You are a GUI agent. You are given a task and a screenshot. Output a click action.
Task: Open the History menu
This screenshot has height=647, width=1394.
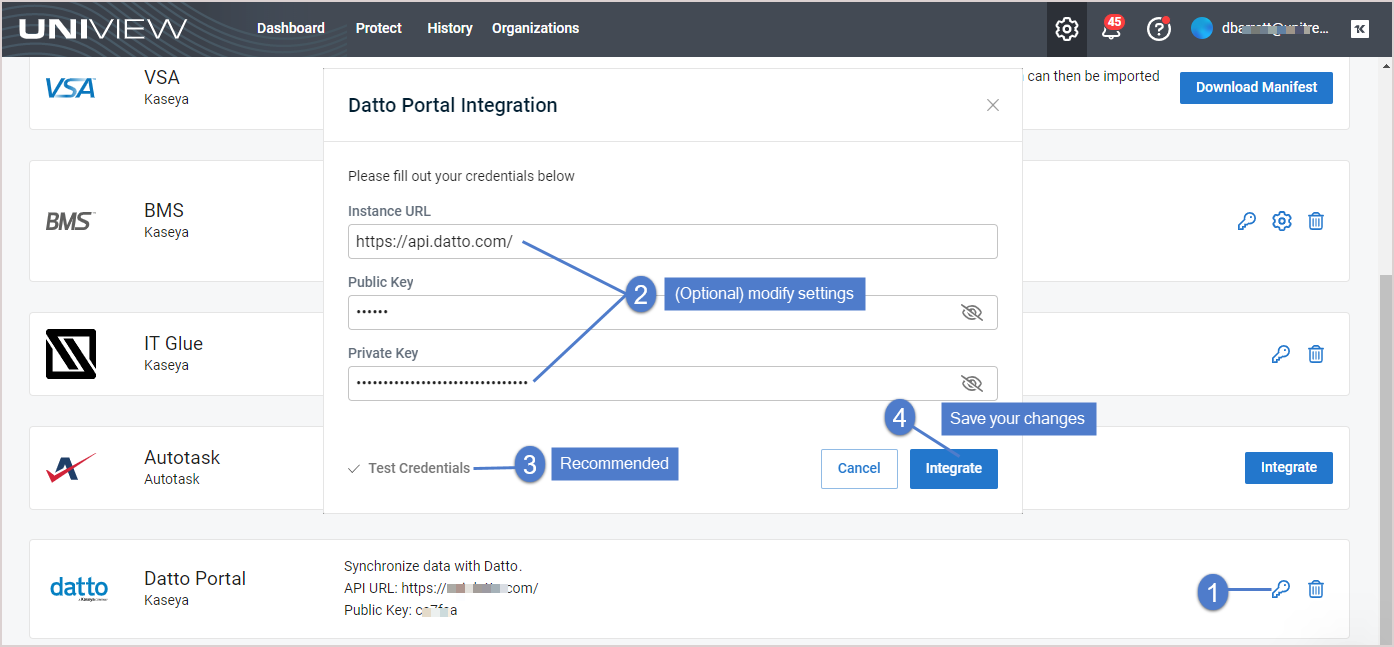pyautogui.click(x=450, y=28)
